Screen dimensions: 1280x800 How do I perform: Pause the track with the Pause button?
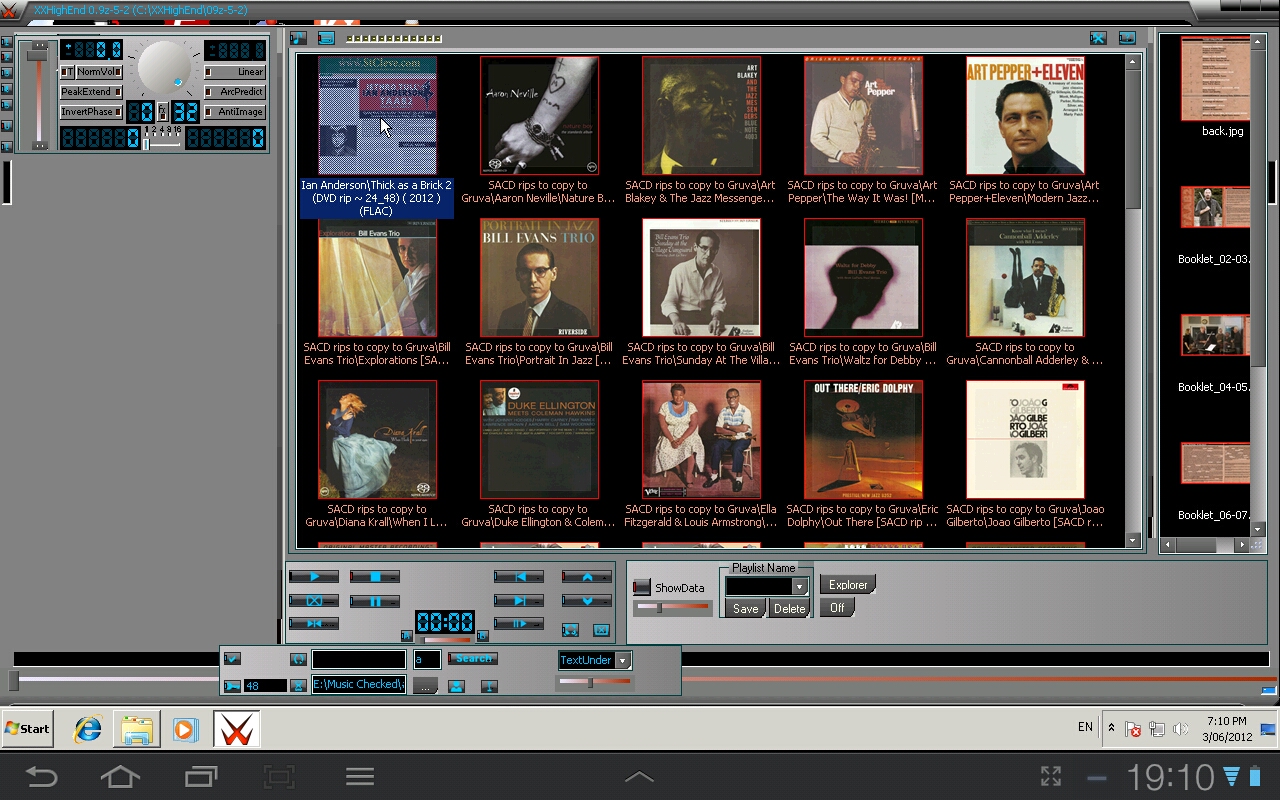tap(375, 601)
